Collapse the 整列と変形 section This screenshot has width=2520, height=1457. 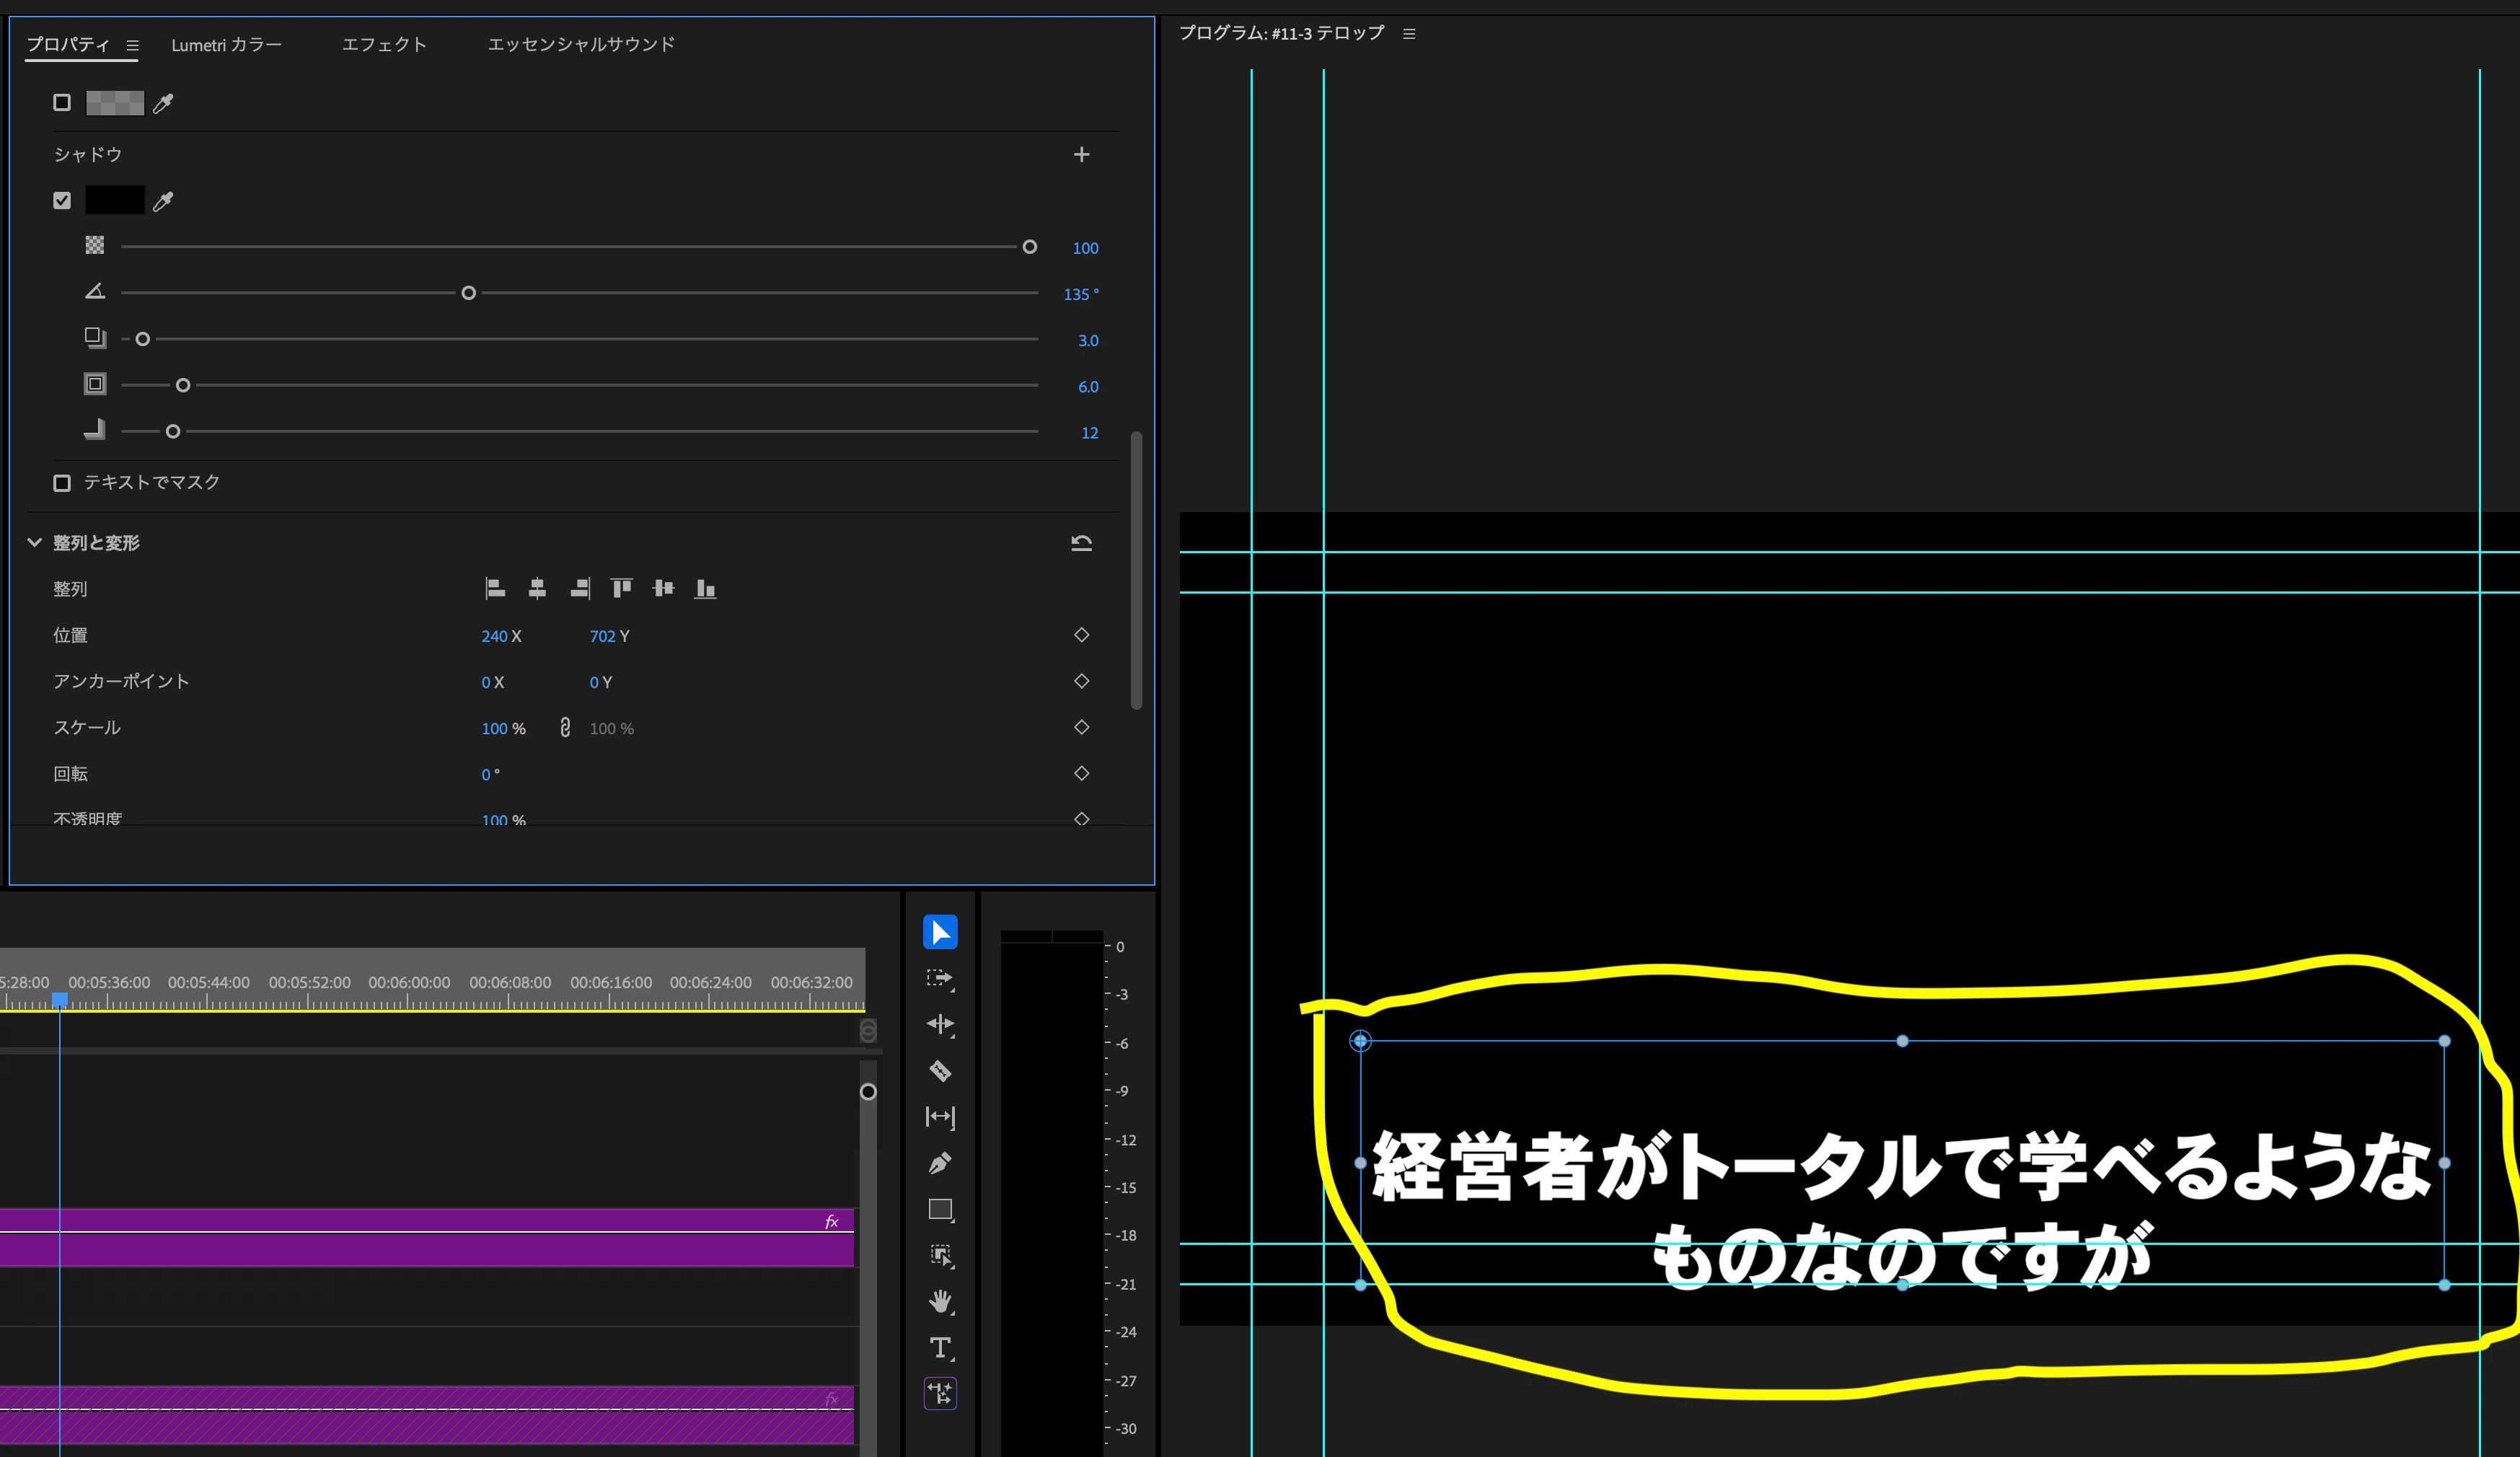34,542
